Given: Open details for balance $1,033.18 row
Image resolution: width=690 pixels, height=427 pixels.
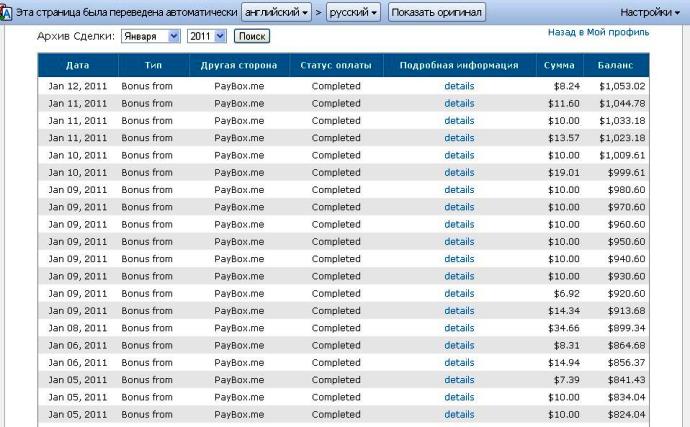Looking at the screenshot, I should [459, 121].
